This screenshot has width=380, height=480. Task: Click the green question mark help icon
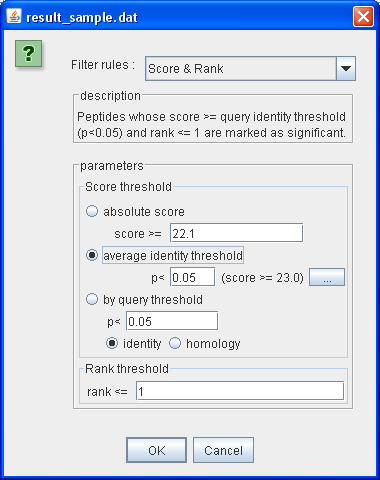pos(28,53)
